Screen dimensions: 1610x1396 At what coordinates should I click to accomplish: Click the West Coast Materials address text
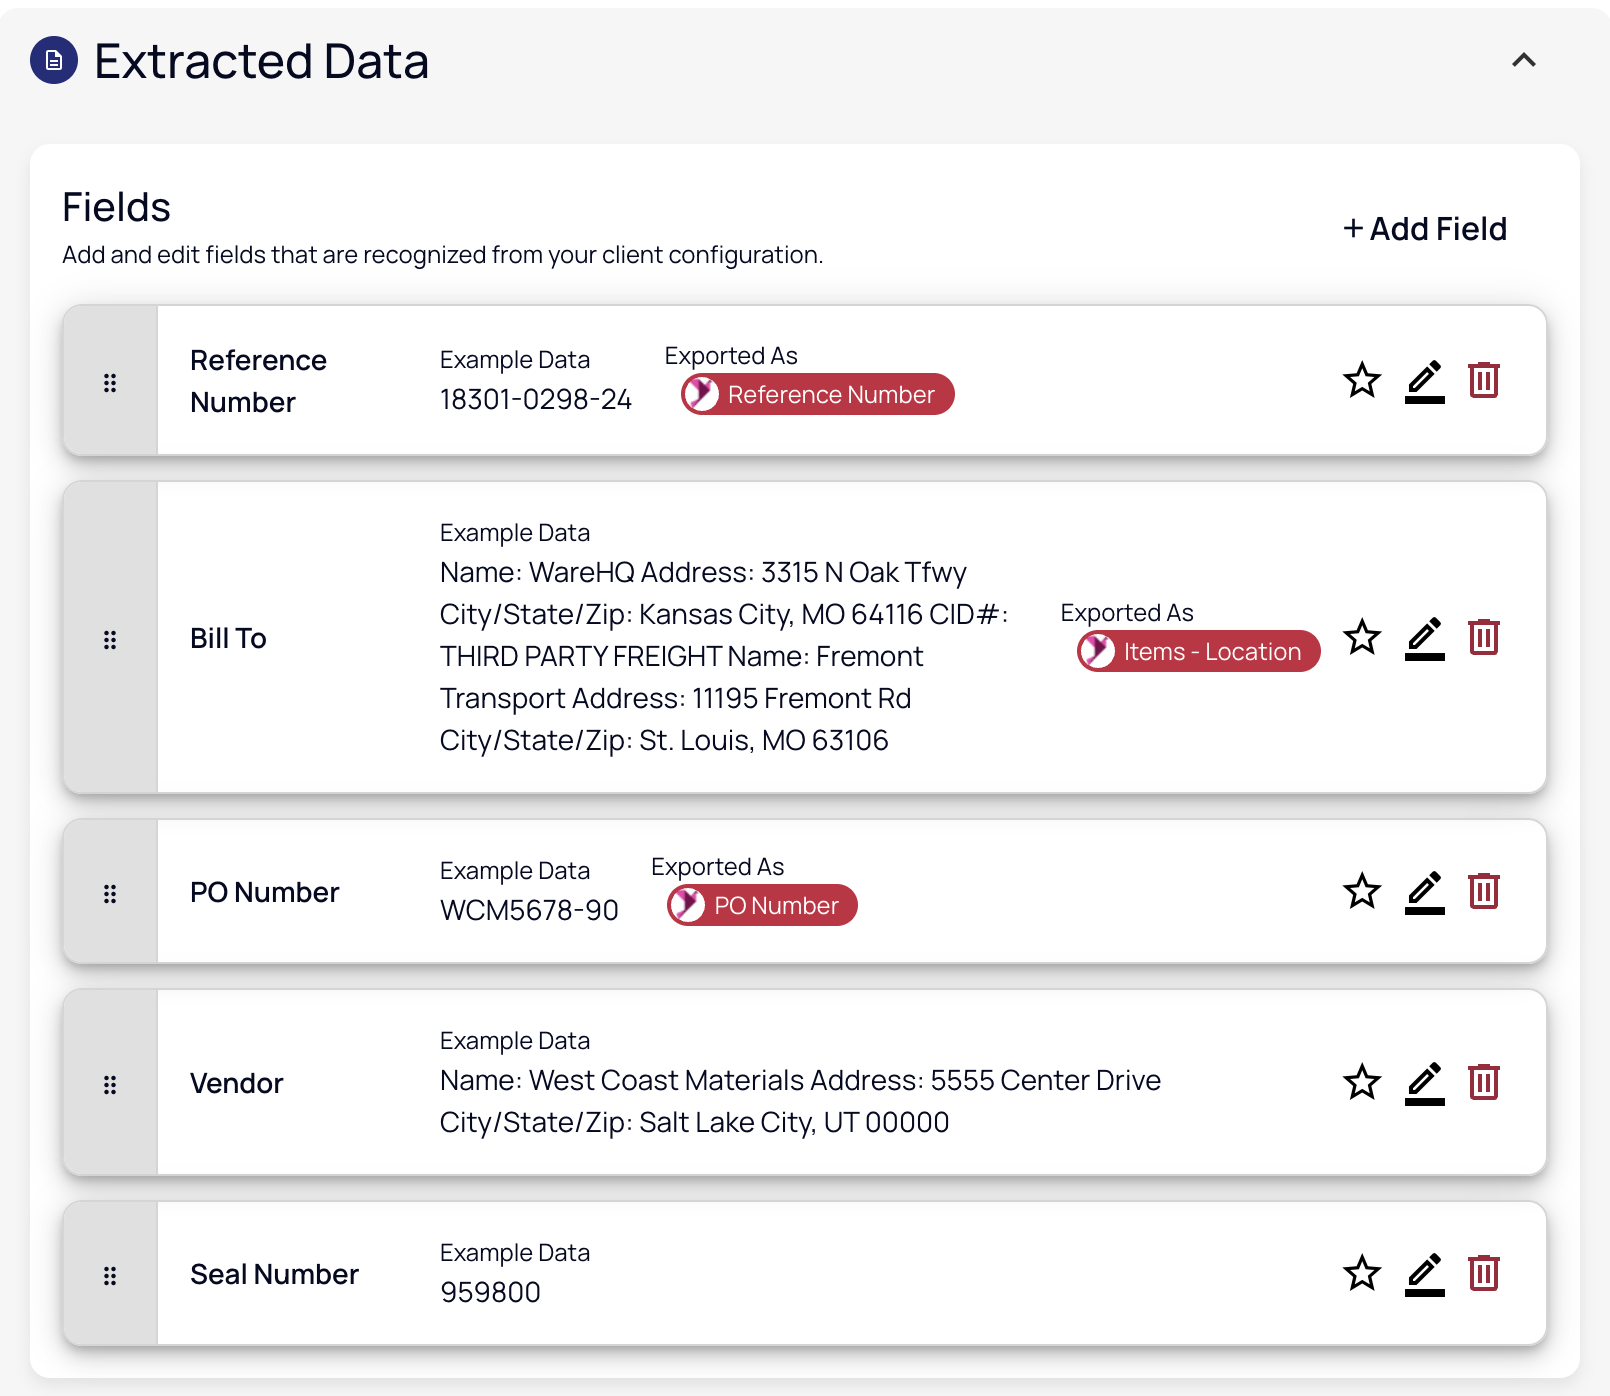coord(800,1101)
